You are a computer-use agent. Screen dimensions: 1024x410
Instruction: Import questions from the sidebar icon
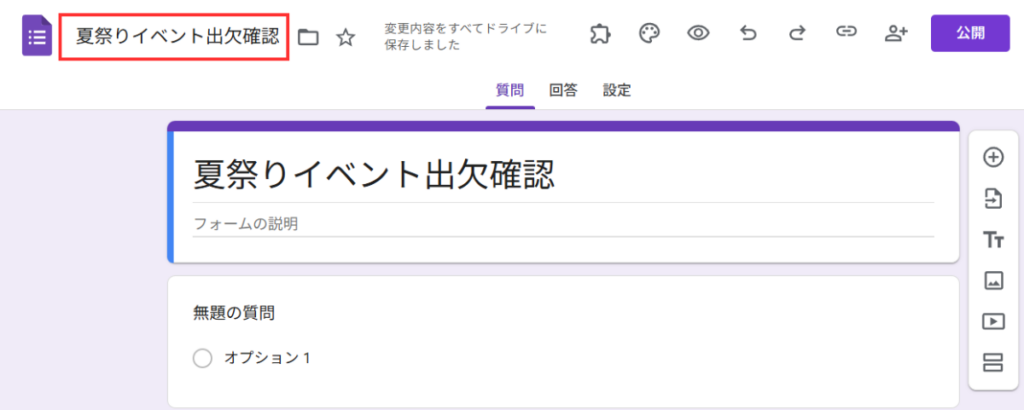pos(993,198)
